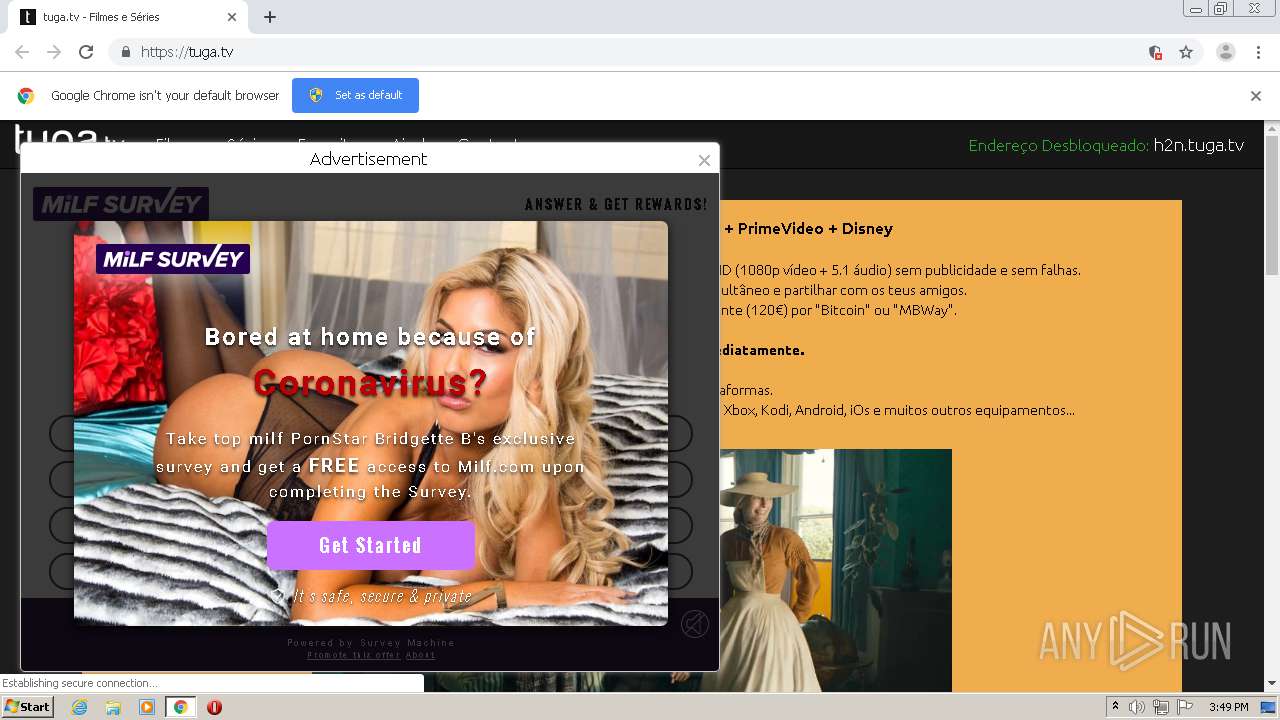Launch Internet Explorer from the taskbar
Image resolution: width=1280 pixels, height=720 pixels.
coord(79,707)
